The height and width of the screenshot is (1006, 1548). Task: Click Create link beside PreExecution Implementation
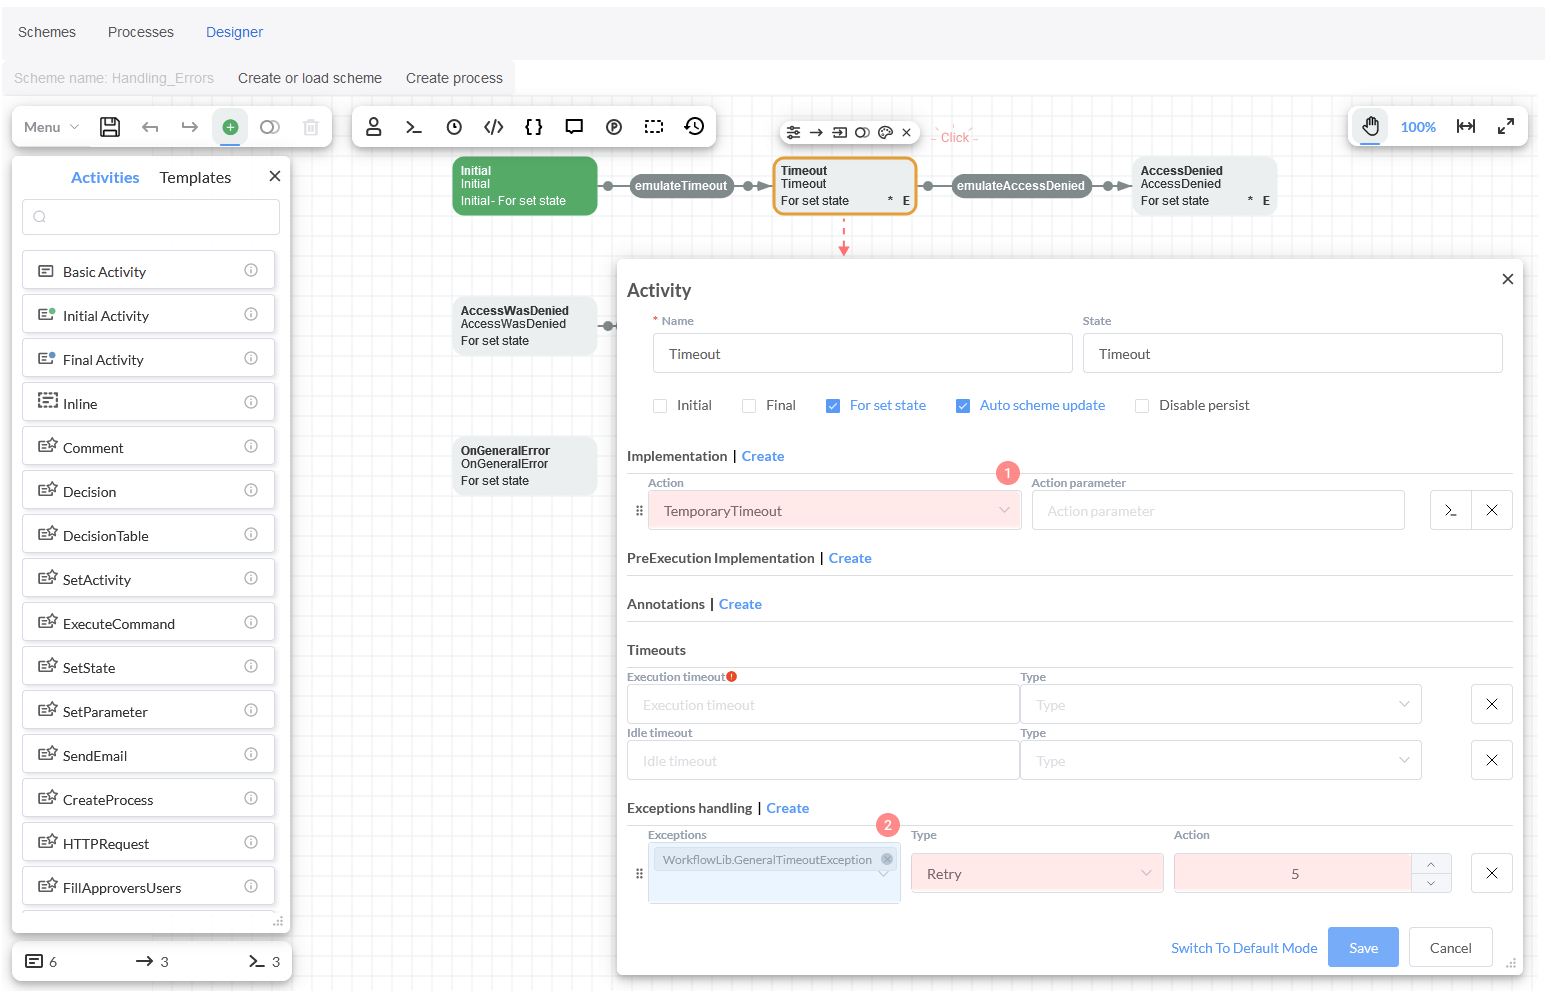pyautogui.click(x=850, y=558)
